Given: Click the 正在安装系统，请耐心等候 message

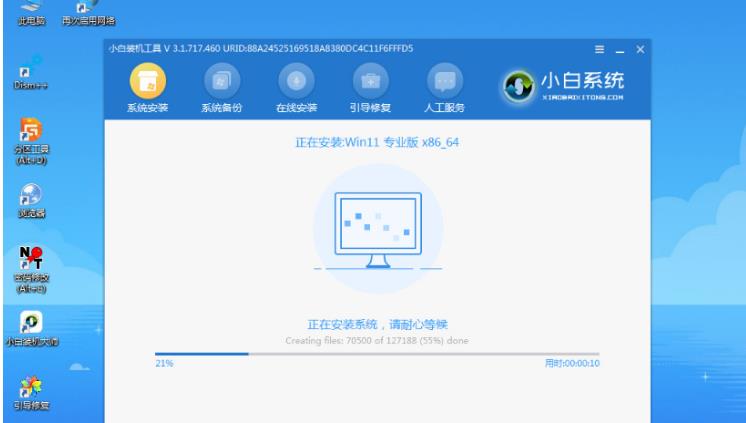Looking at the screenshot, I should click(377, 325).
